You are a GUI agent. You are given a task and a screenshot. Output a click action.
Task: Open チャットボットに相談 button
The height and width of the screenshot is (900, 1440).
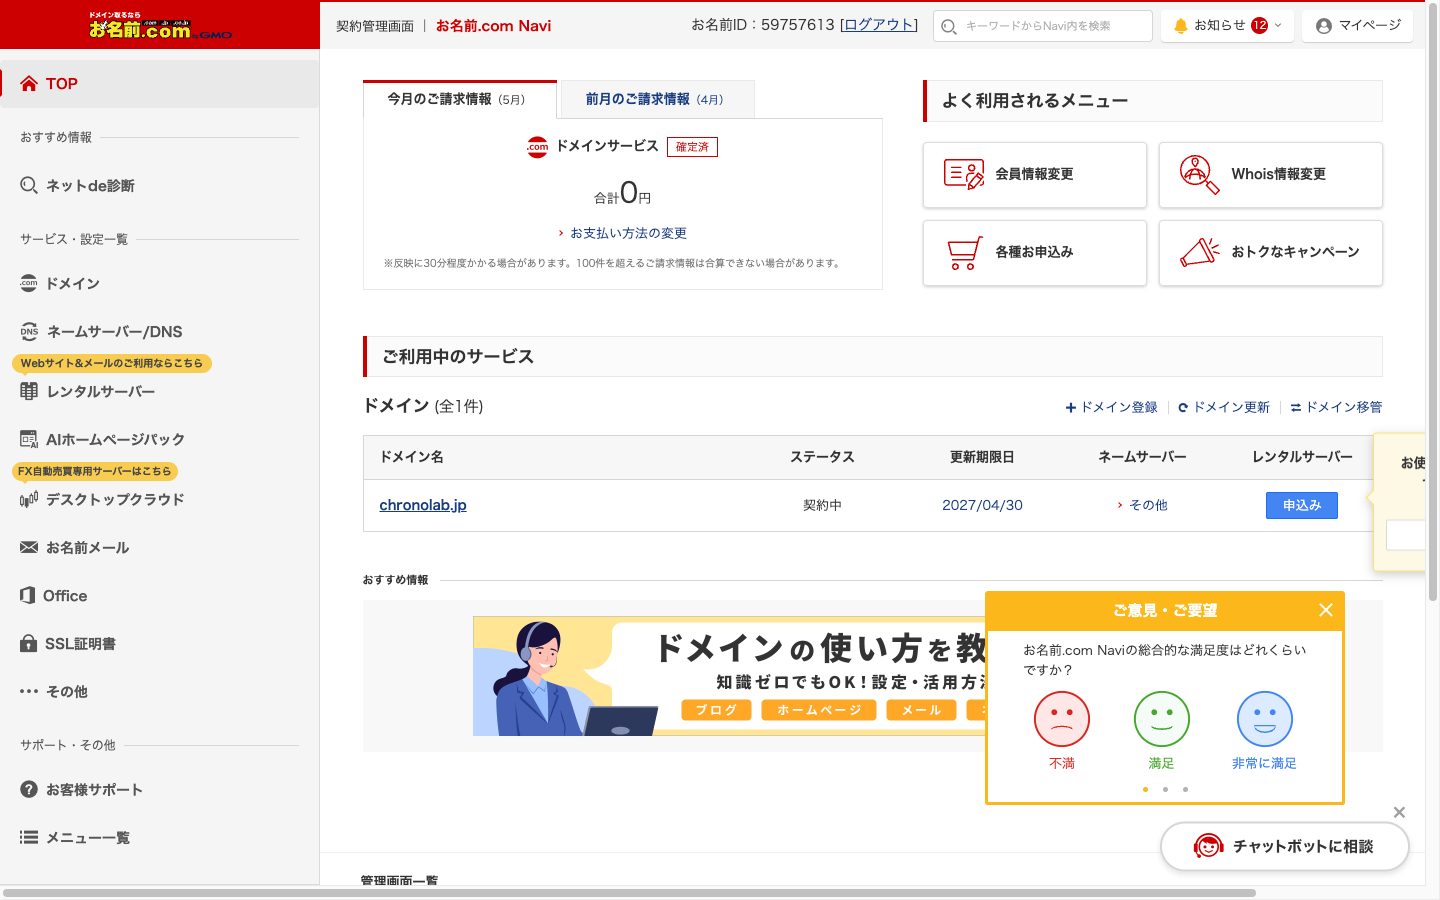click(x=1285, y=846)
